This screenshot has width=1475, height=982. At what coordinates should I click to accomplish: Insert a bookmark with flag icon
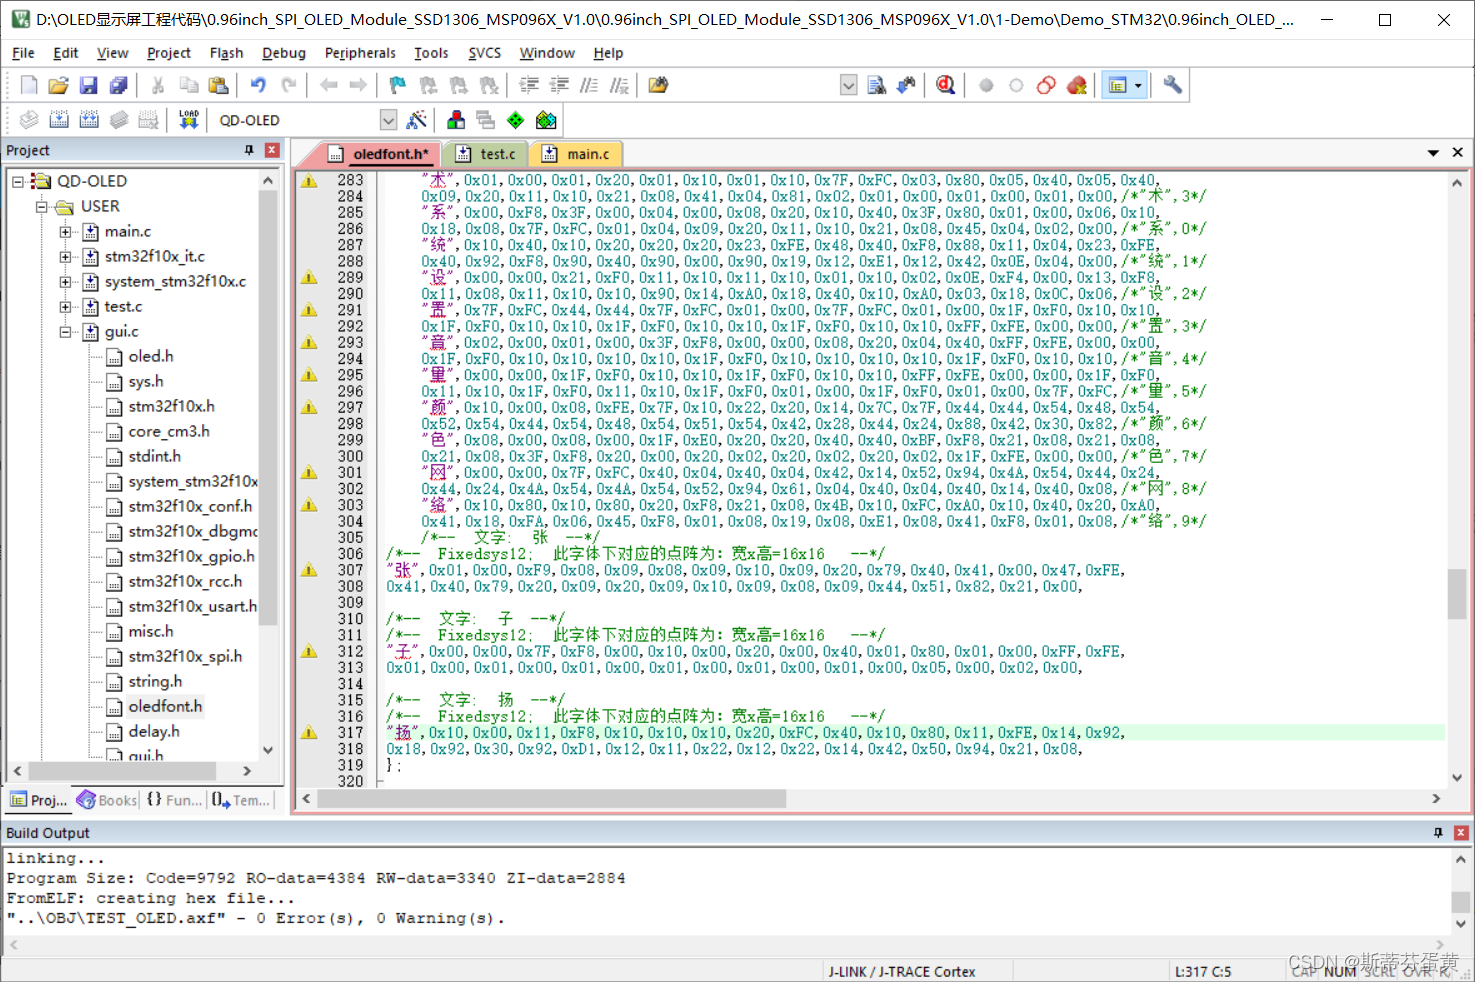398,85
